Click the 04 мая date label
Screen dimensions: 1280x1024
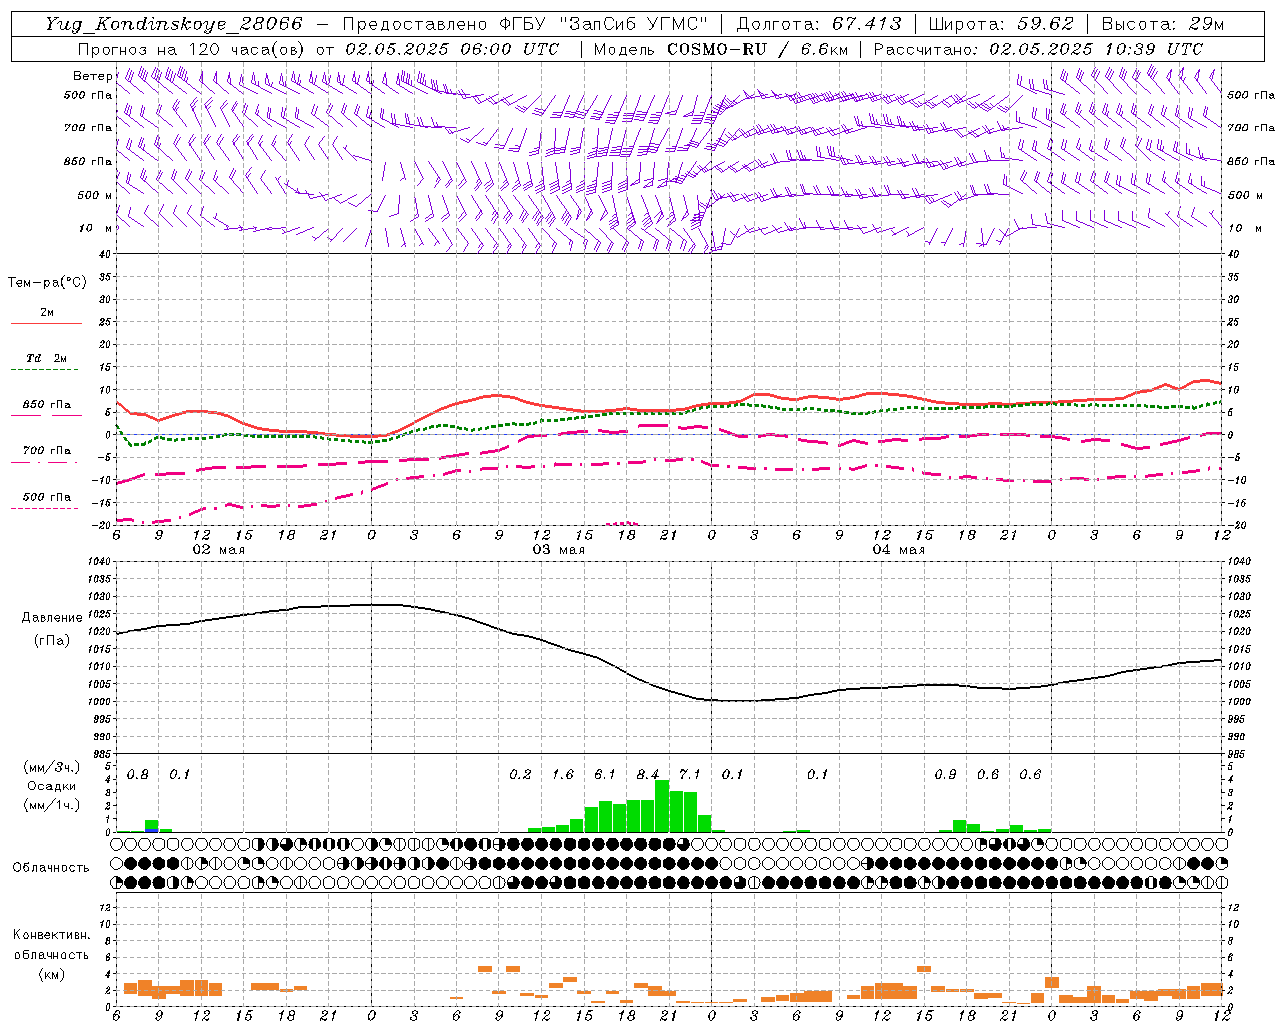pos(898,550)
